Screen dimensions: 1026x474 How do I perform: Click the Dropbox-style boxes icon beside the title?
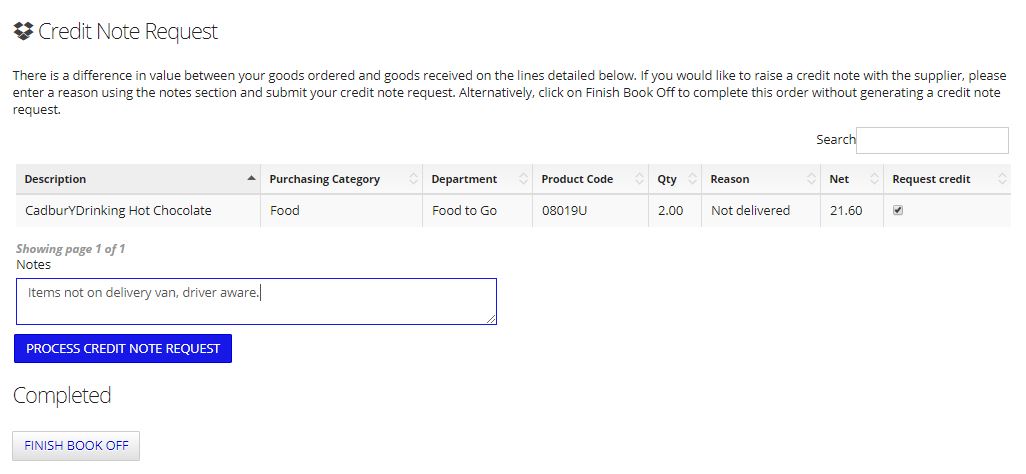pyautogui.click(x=24, y=31)
